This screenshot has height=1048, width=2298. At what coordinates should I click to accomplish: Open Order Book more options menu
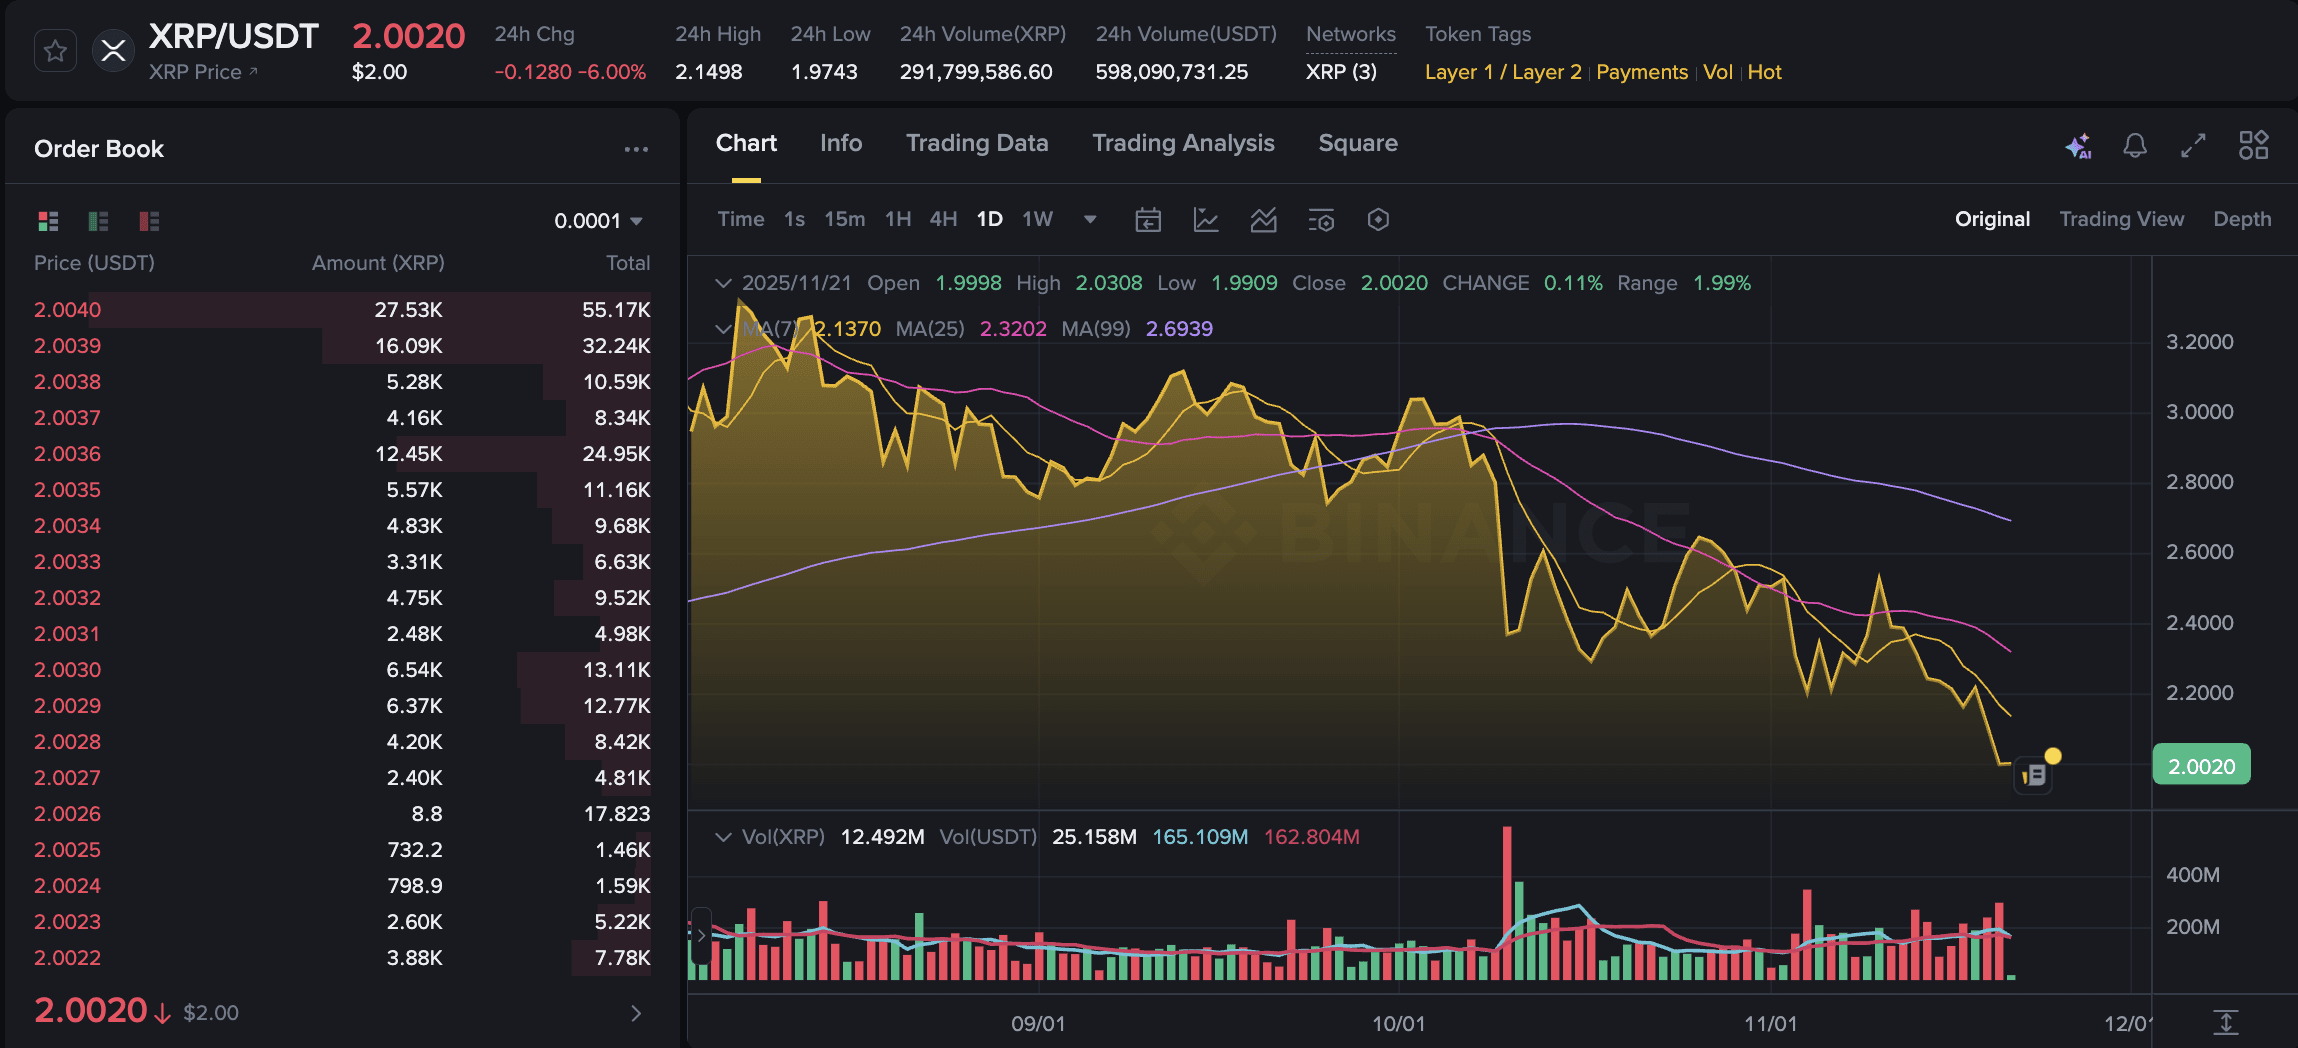pos(636,148)
